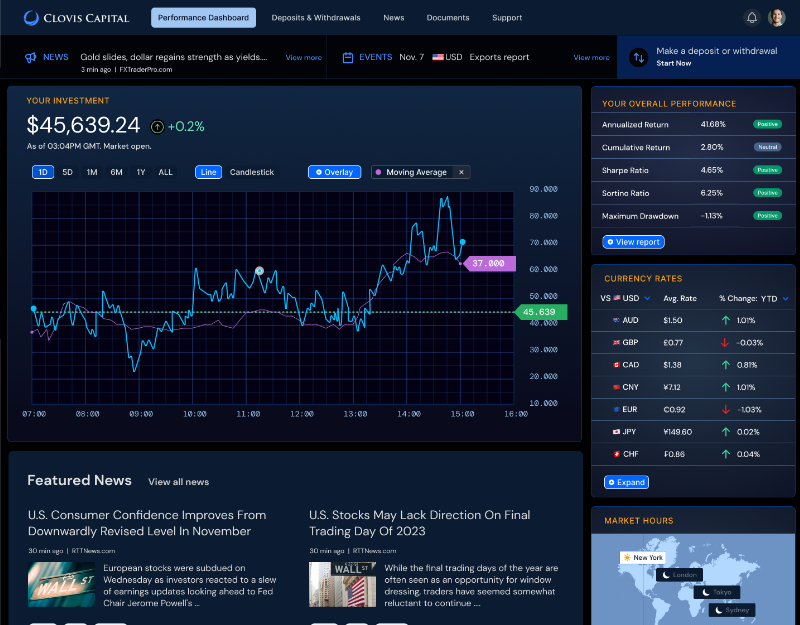Click the JPY flag icon
Screen dimensions: 800x625
point(616,432)
